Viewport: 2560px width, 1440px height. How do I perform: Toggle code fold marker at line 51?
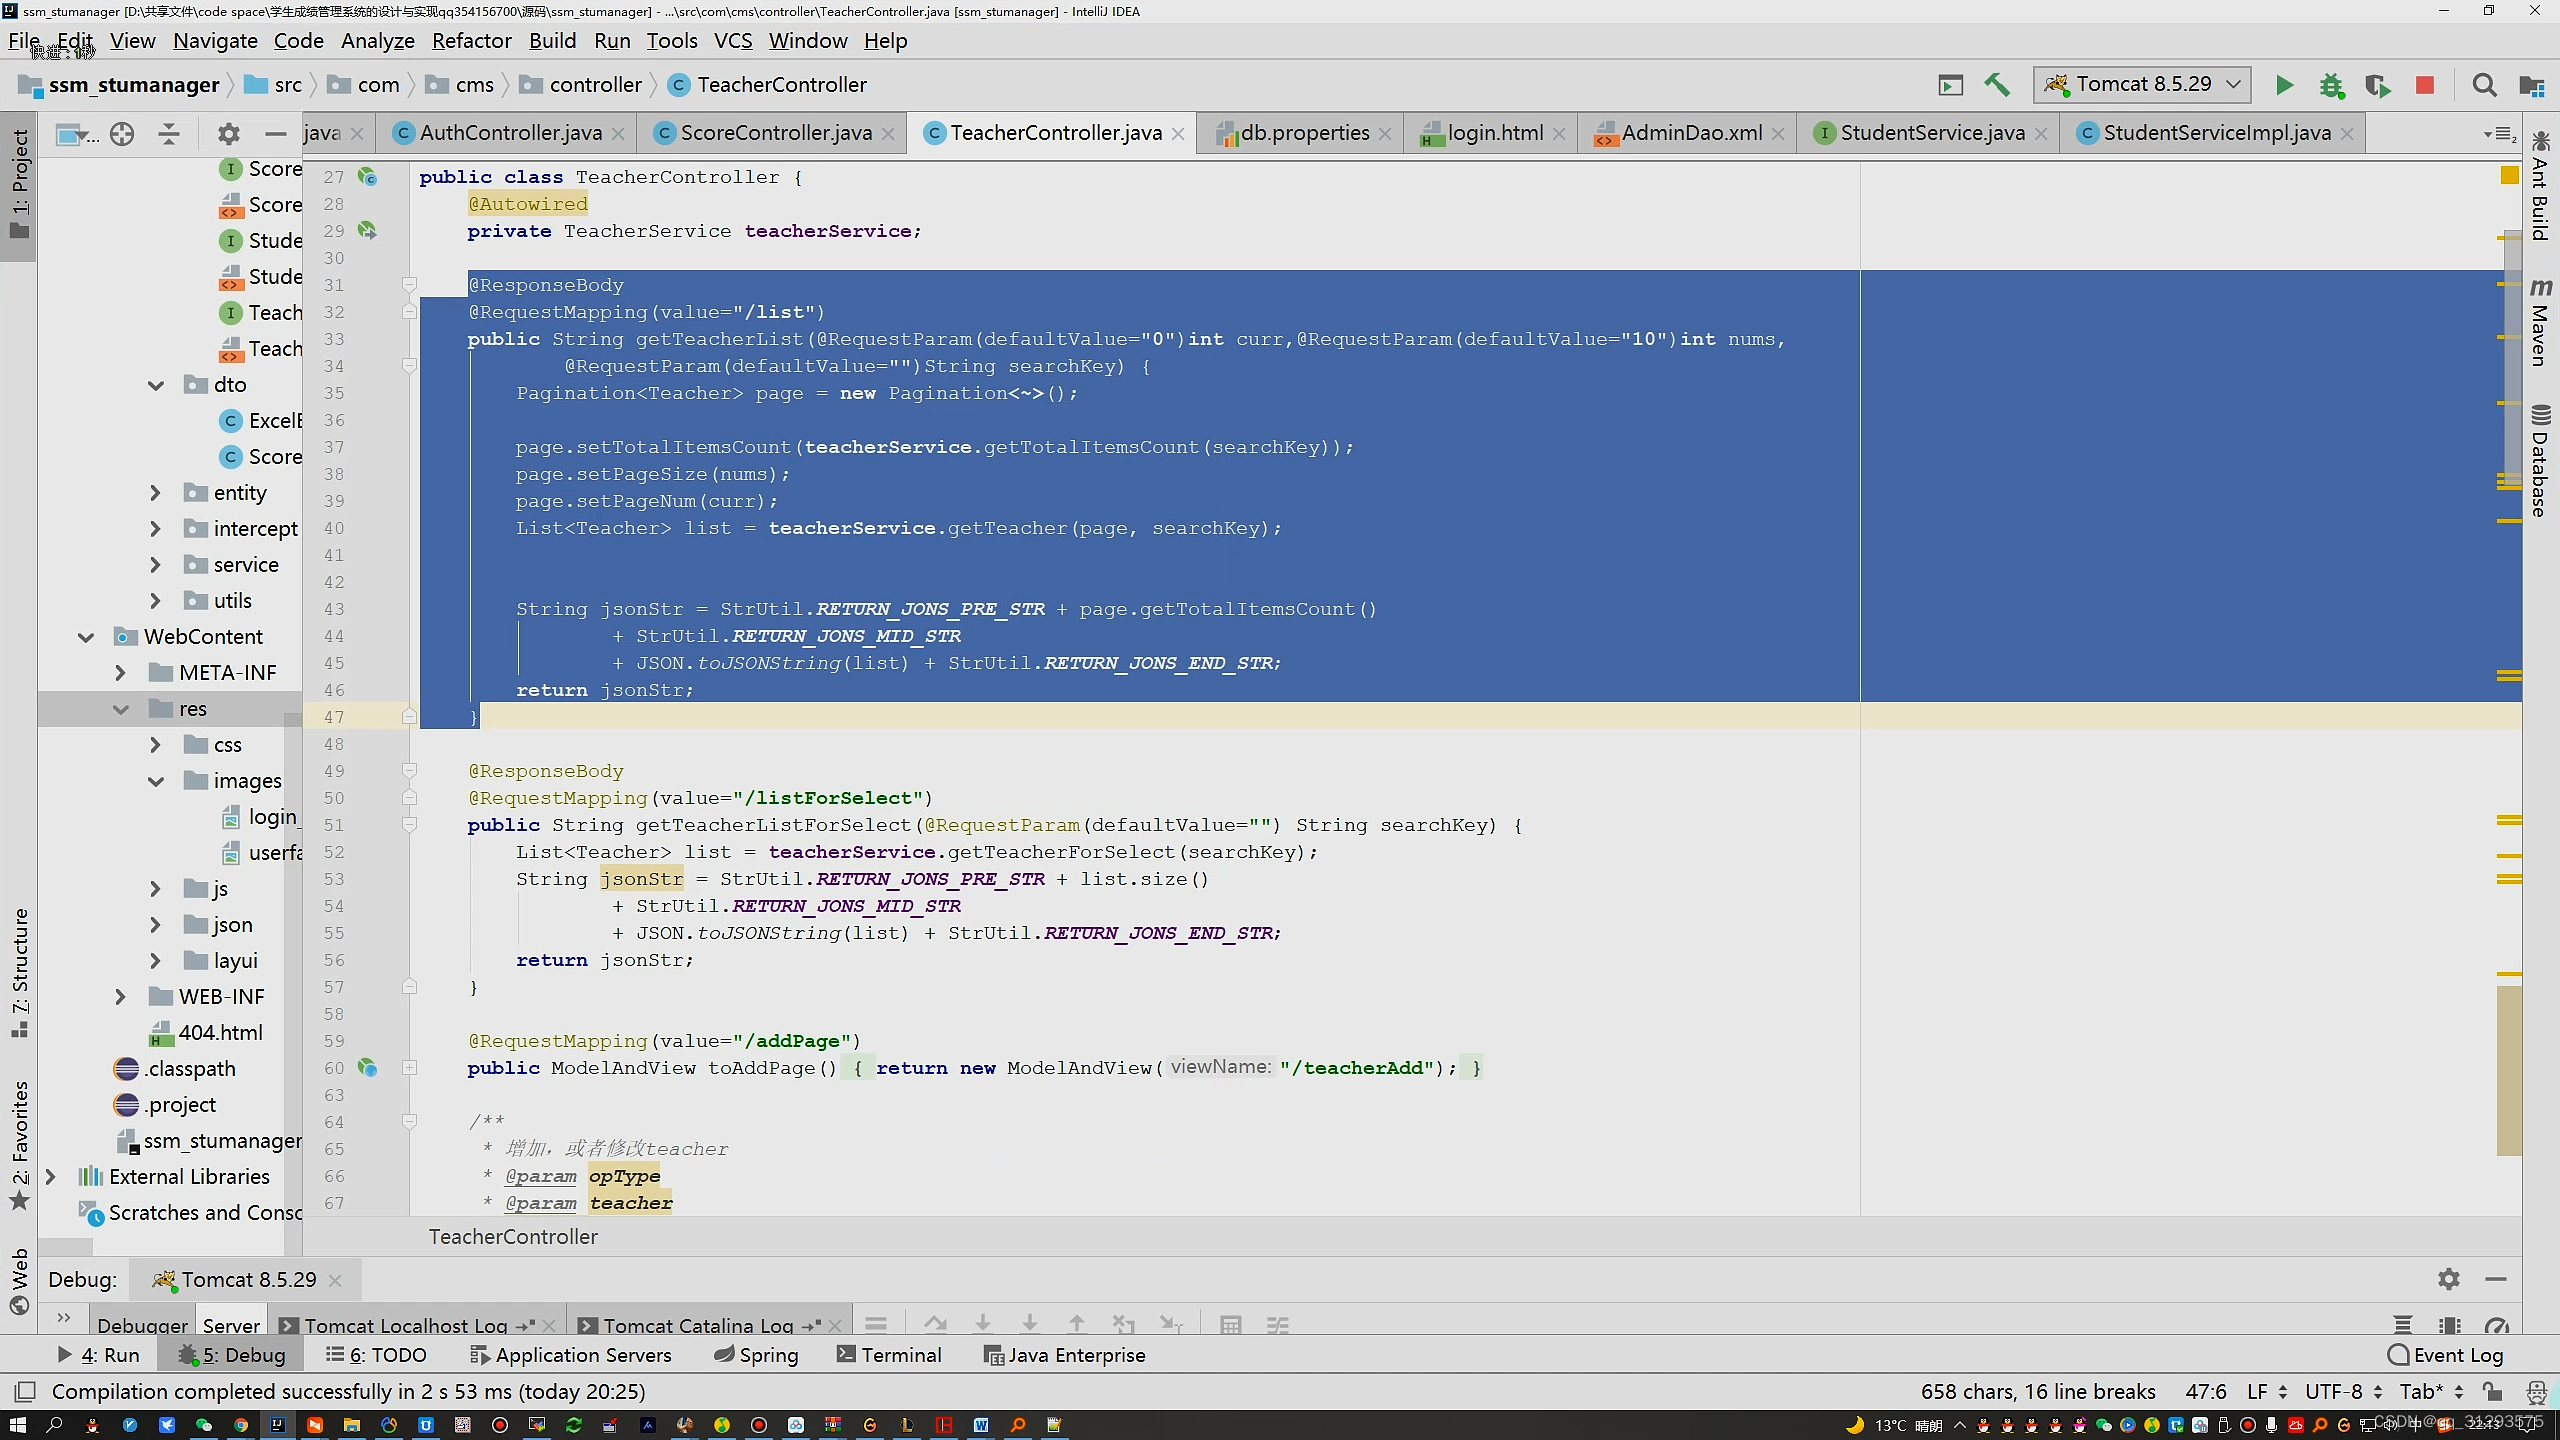pos(409,825)
